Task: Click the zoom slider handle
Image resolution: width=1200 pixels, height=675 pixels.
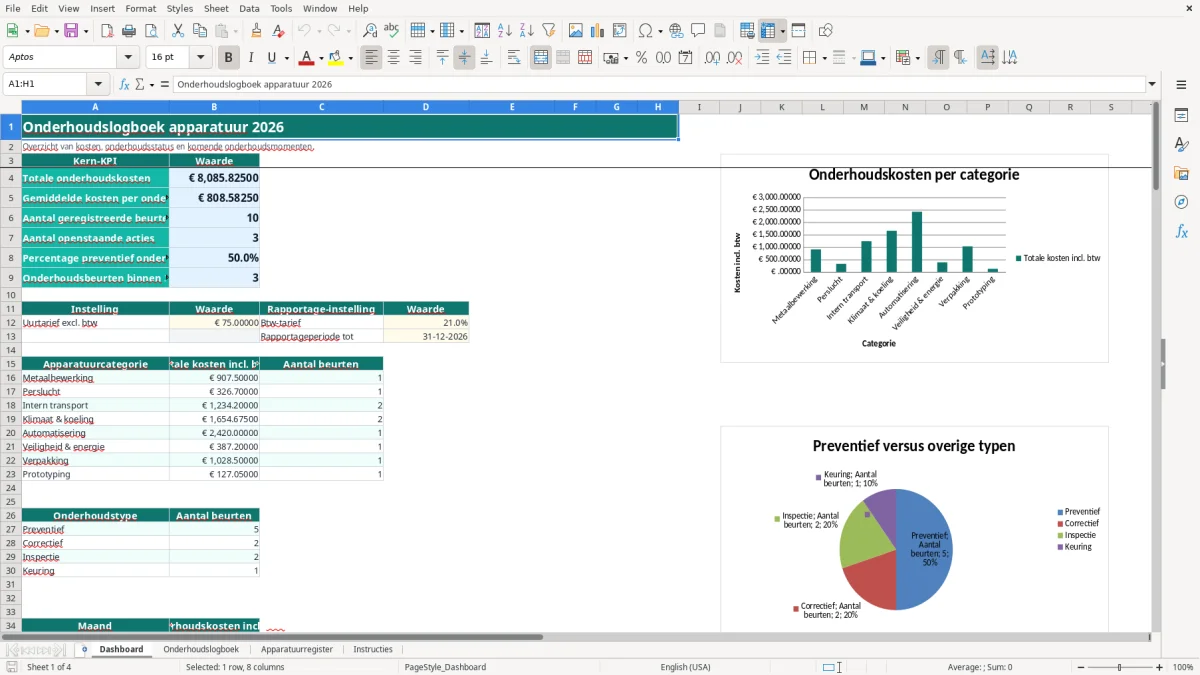Action: click(x=1119, y=667)
